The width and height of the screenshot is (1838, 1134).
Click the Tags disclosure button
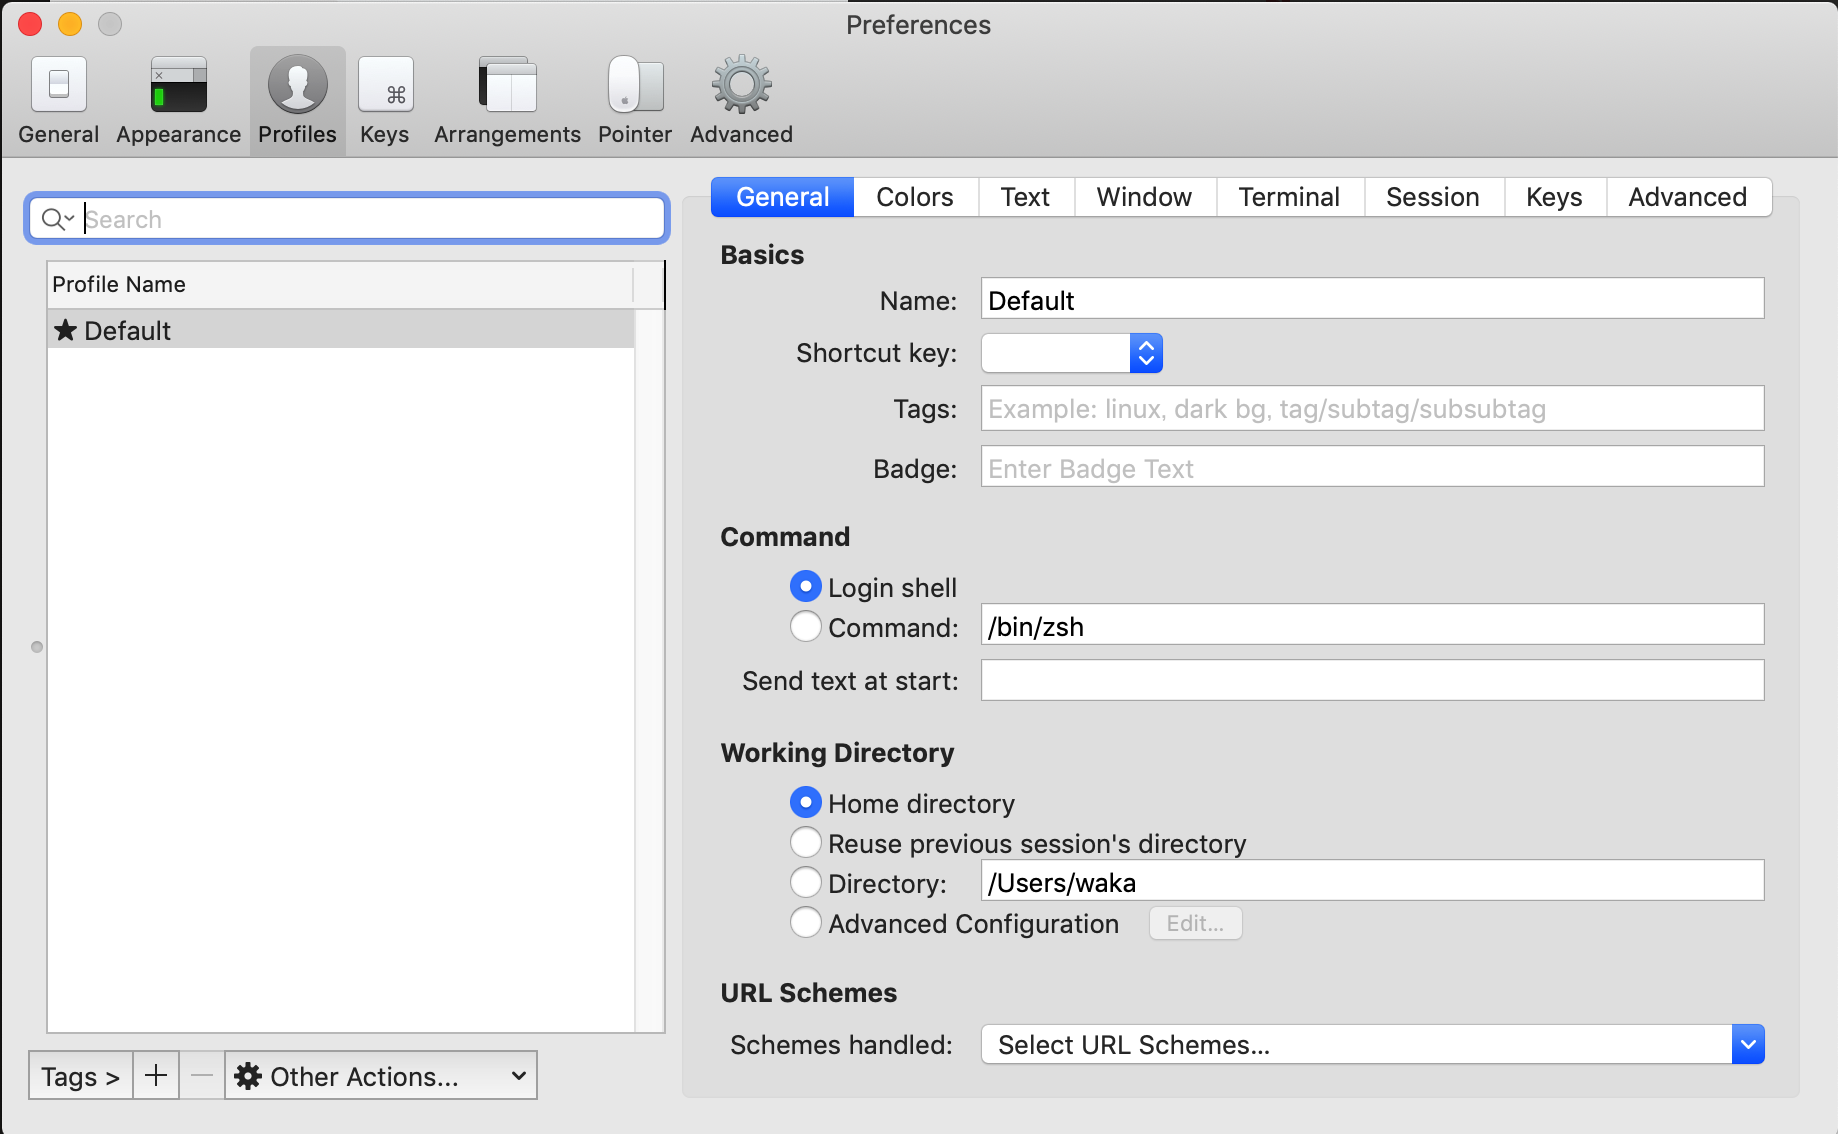(x=79, y=1076)
